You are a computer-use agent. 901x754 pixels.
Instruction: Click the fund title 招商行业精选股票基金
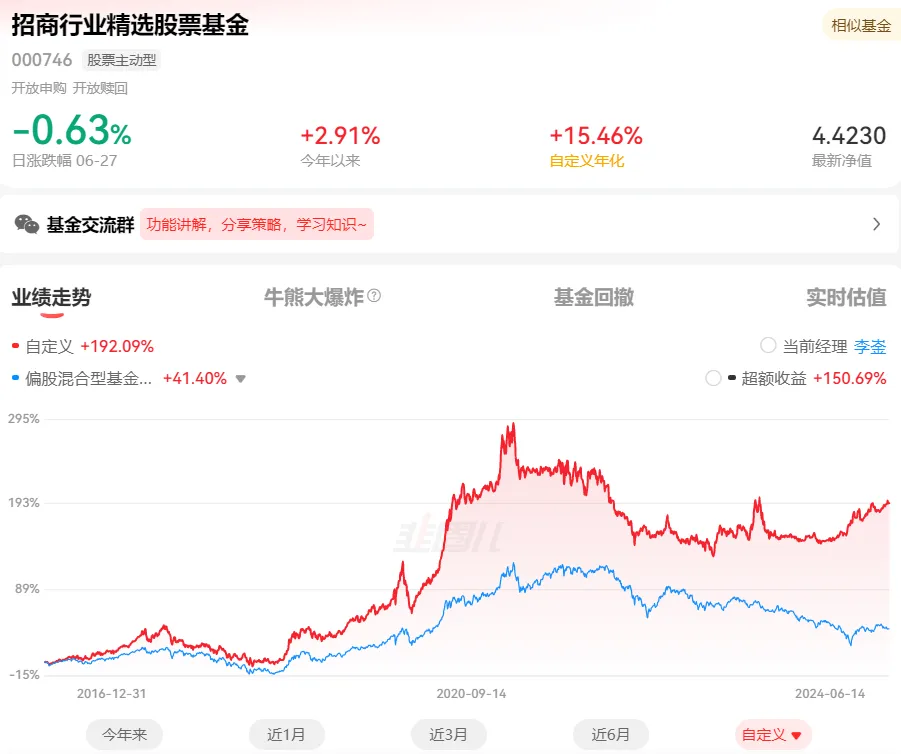pos(130,25)
